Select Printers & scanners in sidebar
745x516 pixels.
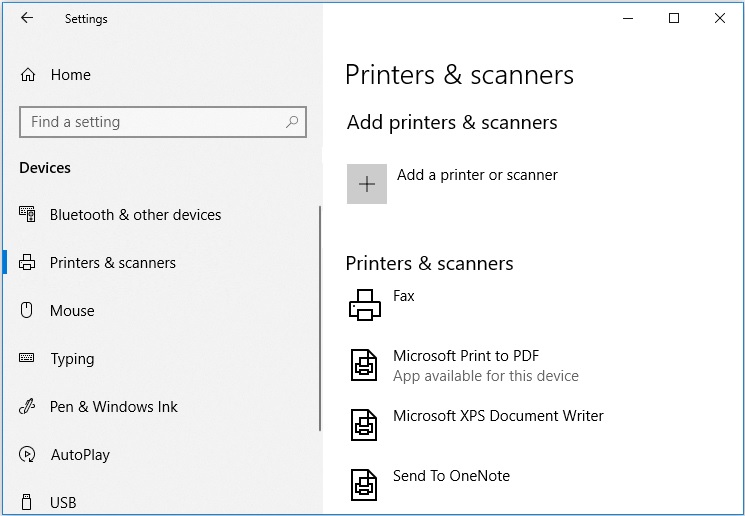pyautogui.click(x=112, y=263)
